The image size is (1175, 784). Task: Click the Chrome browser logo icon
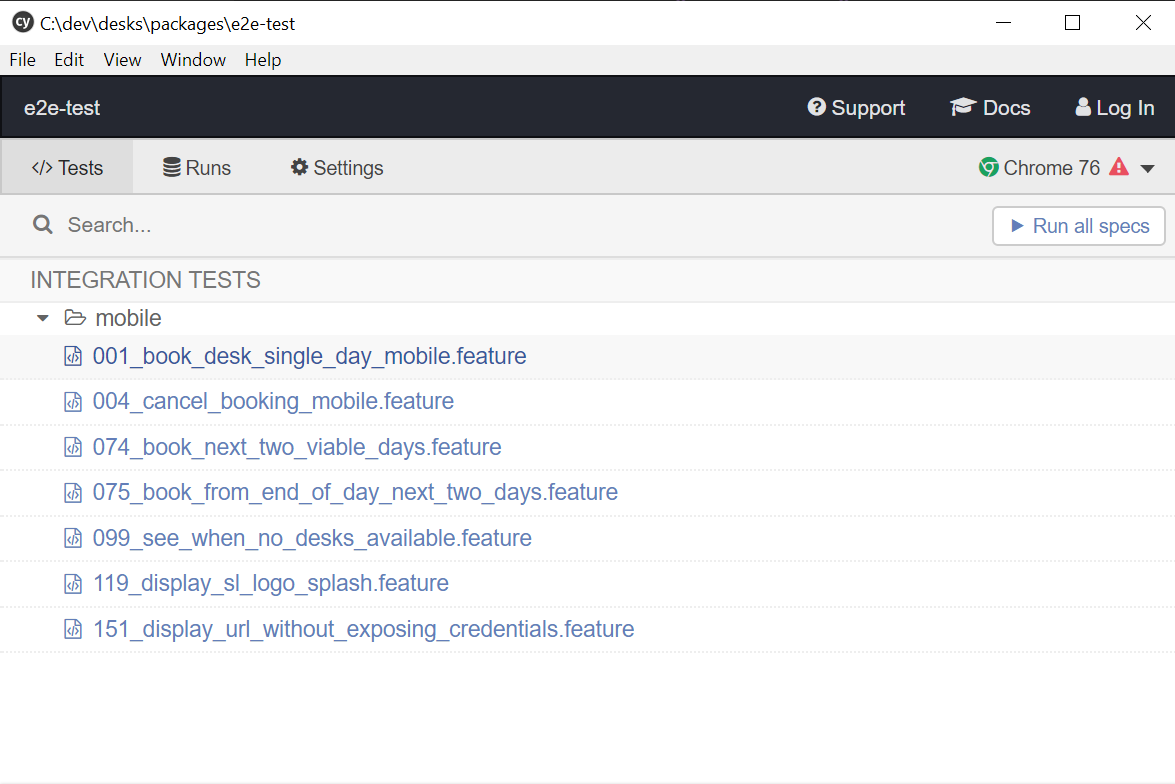pyautogui.click(x=989, y=168)
